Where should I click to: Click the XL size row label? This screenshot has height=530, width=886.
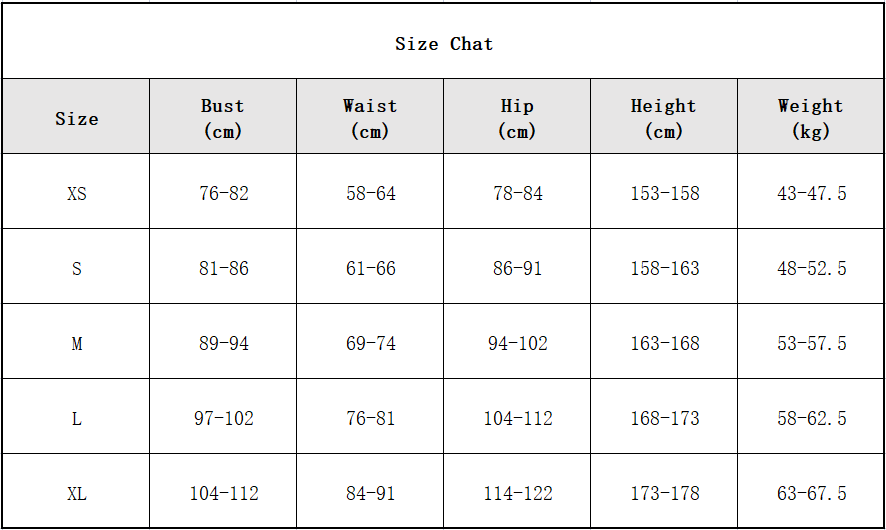click(x=77, y=493)
